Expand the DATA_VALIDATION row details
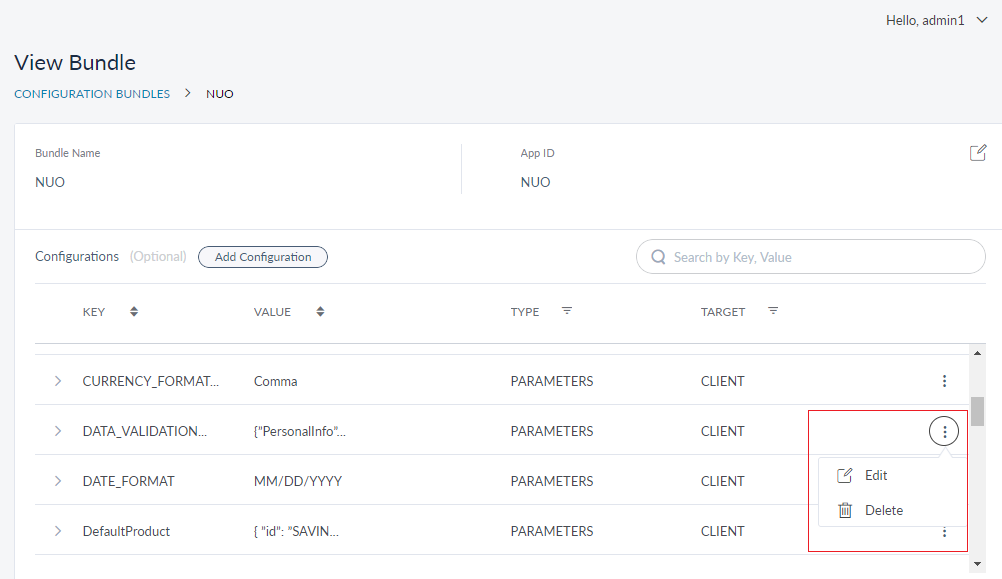1002x579 pixels. pos(58,431)
